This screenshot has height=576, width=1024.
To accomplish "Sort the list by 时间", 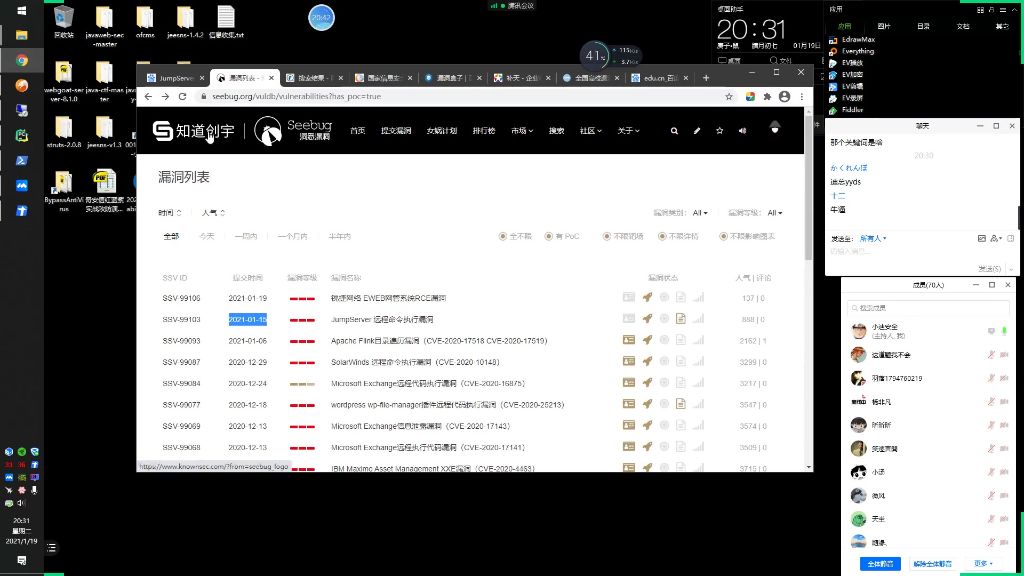I will click(x=170, y=213).
